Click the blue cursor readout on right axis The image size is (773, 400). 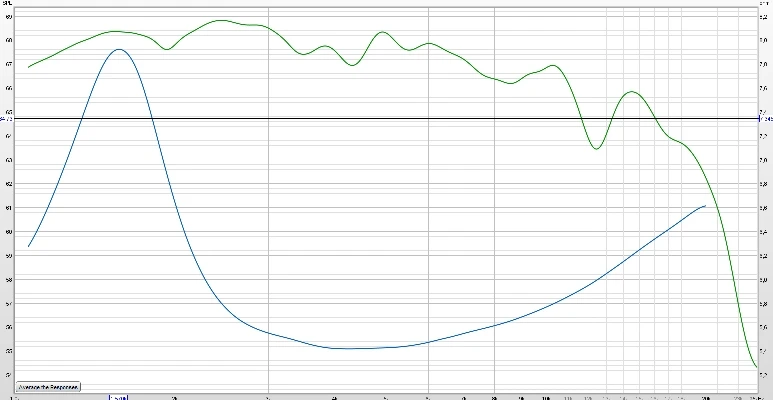(x=766, y=119)
